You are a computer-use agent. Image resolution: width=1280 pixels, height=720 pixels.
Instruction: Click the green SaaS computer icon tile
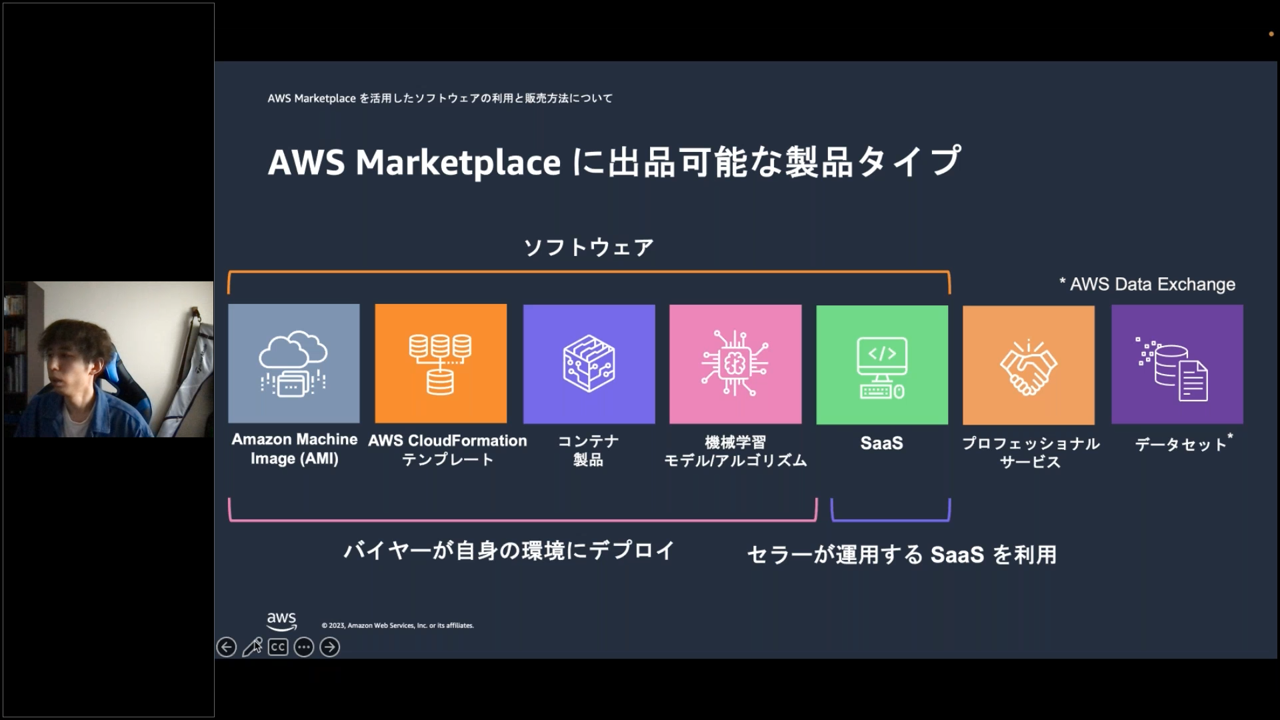[882, 364]
